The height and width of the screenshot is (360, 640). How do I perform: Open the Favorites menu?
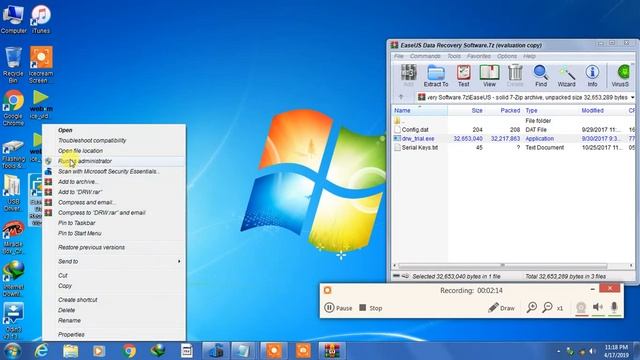(x=479, y=56)
